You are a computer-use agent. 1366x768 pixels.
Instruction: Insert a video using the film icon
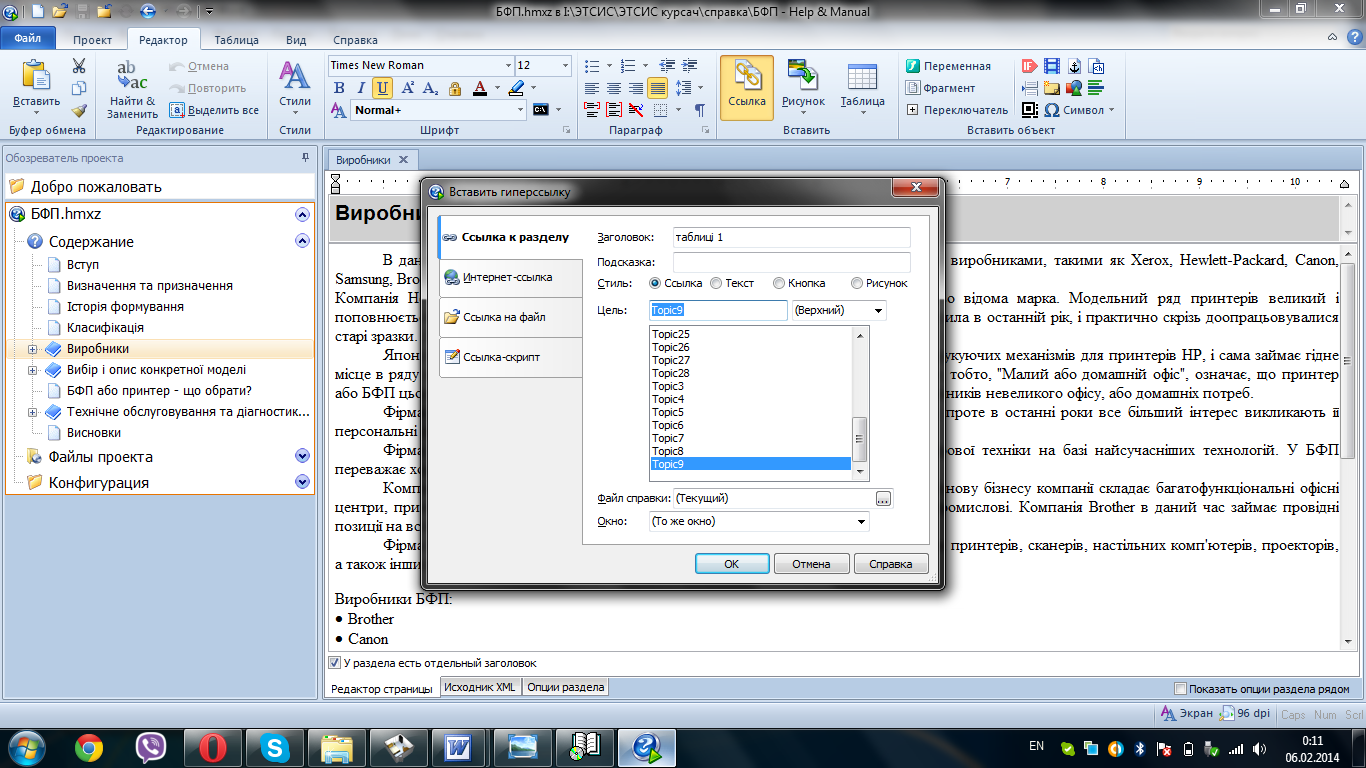point(1051,66)
